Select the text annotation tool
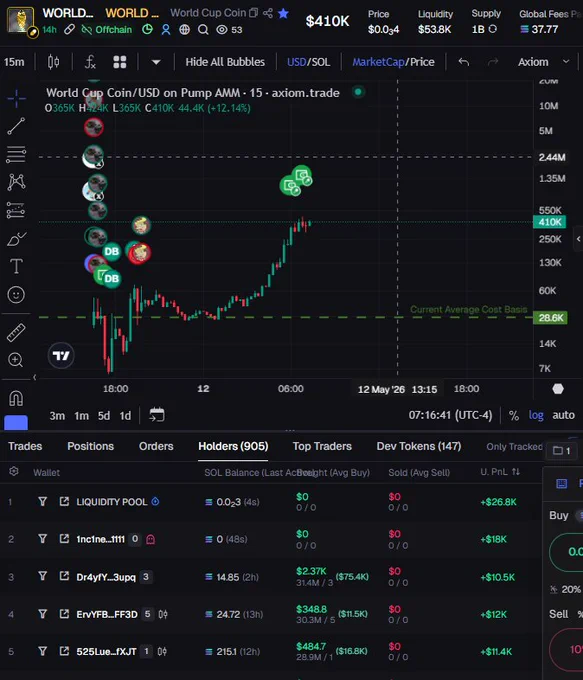 tap(16, 266)
